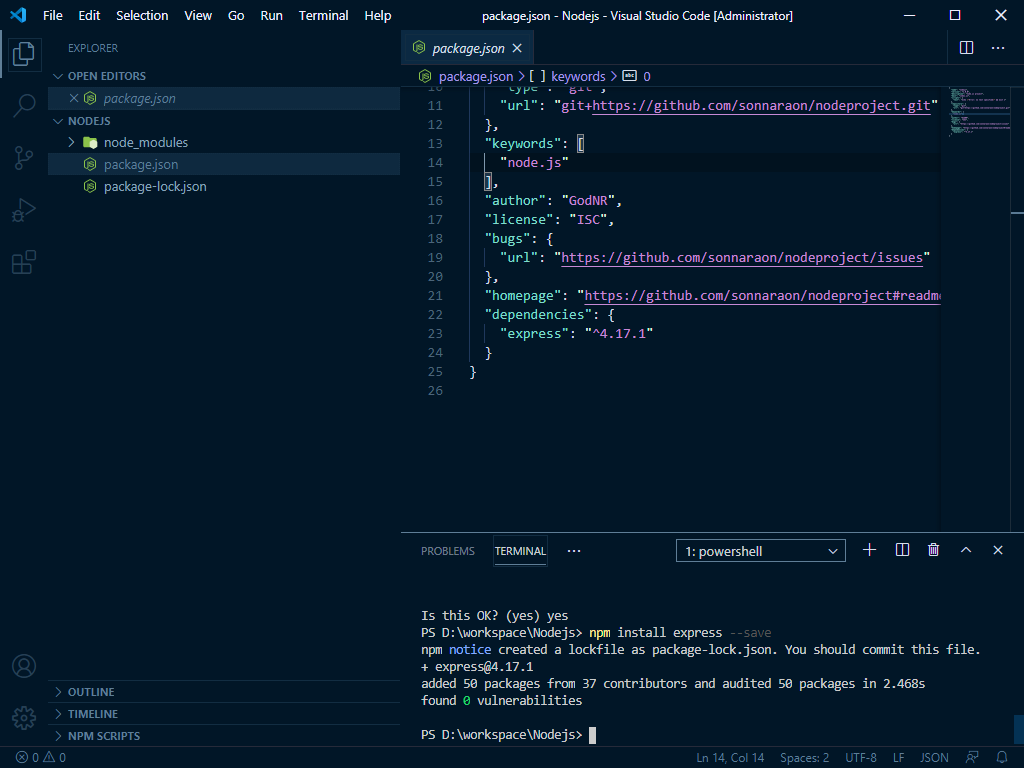The height and width of the screenshot is (768, 1024).
Task: Select the Terminal panel tab
Action: [520, 551]
